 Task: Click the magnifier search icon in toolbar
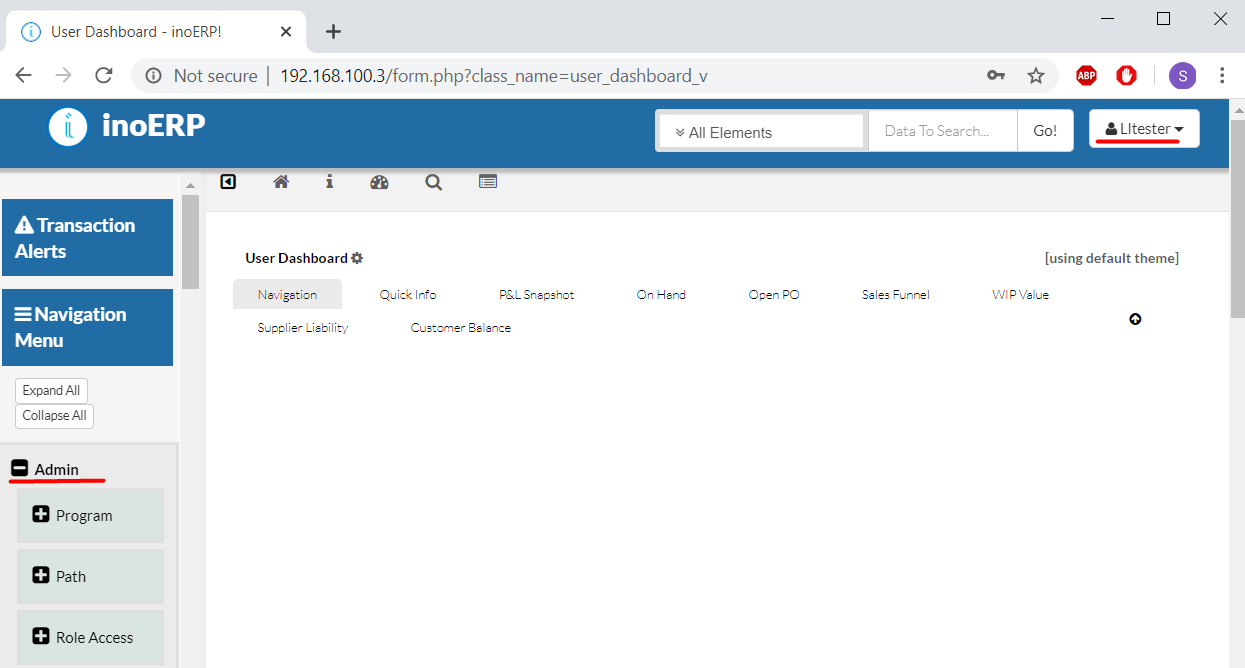pyautogui.click(x=433, y=182)
